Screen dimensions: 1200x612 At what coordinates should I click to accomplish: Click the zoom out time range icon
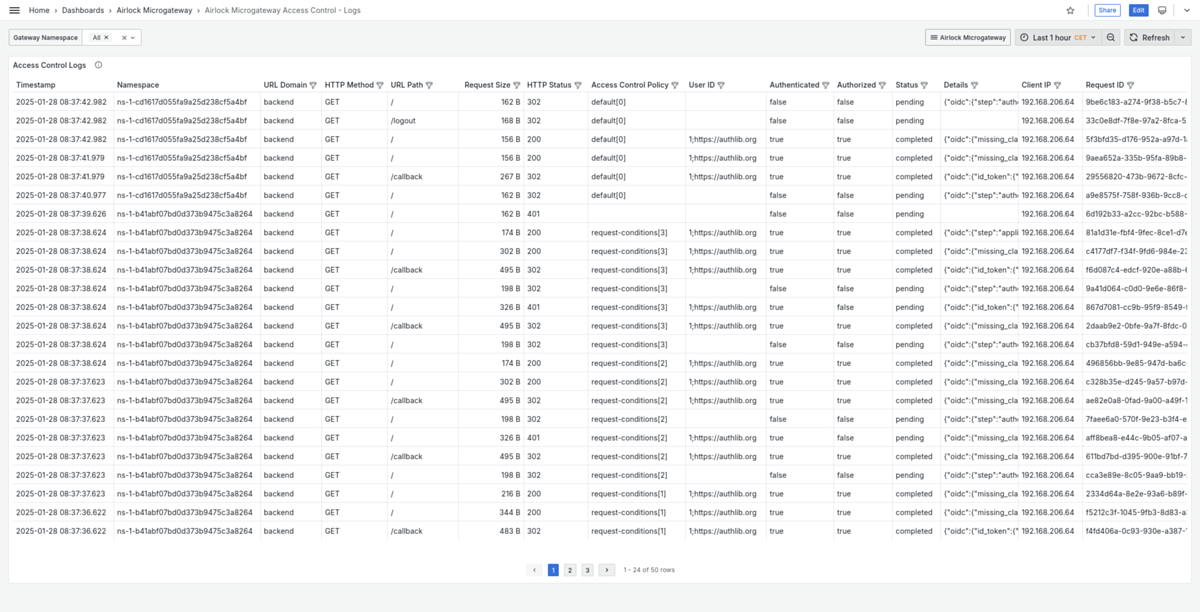click(x=1110, y=37)
